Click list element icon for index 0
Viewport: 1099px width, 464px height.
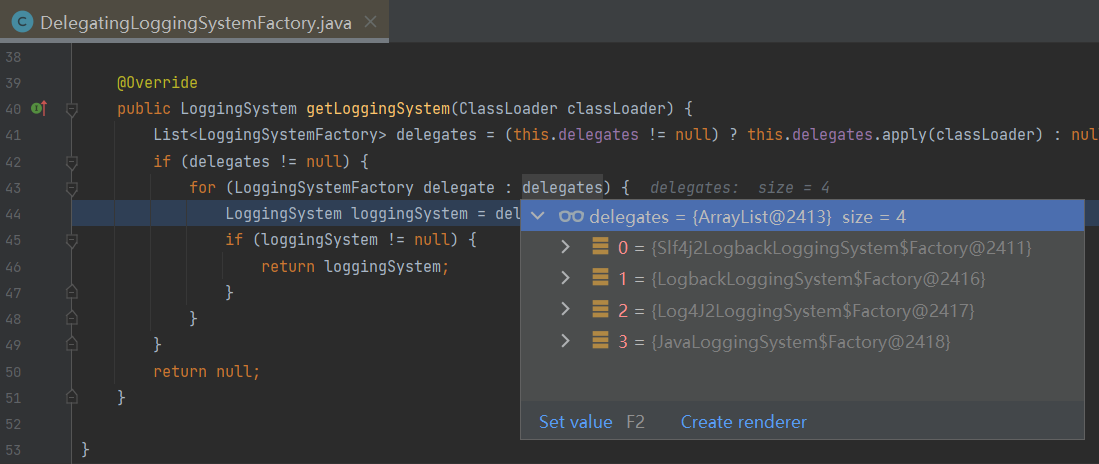600,247
